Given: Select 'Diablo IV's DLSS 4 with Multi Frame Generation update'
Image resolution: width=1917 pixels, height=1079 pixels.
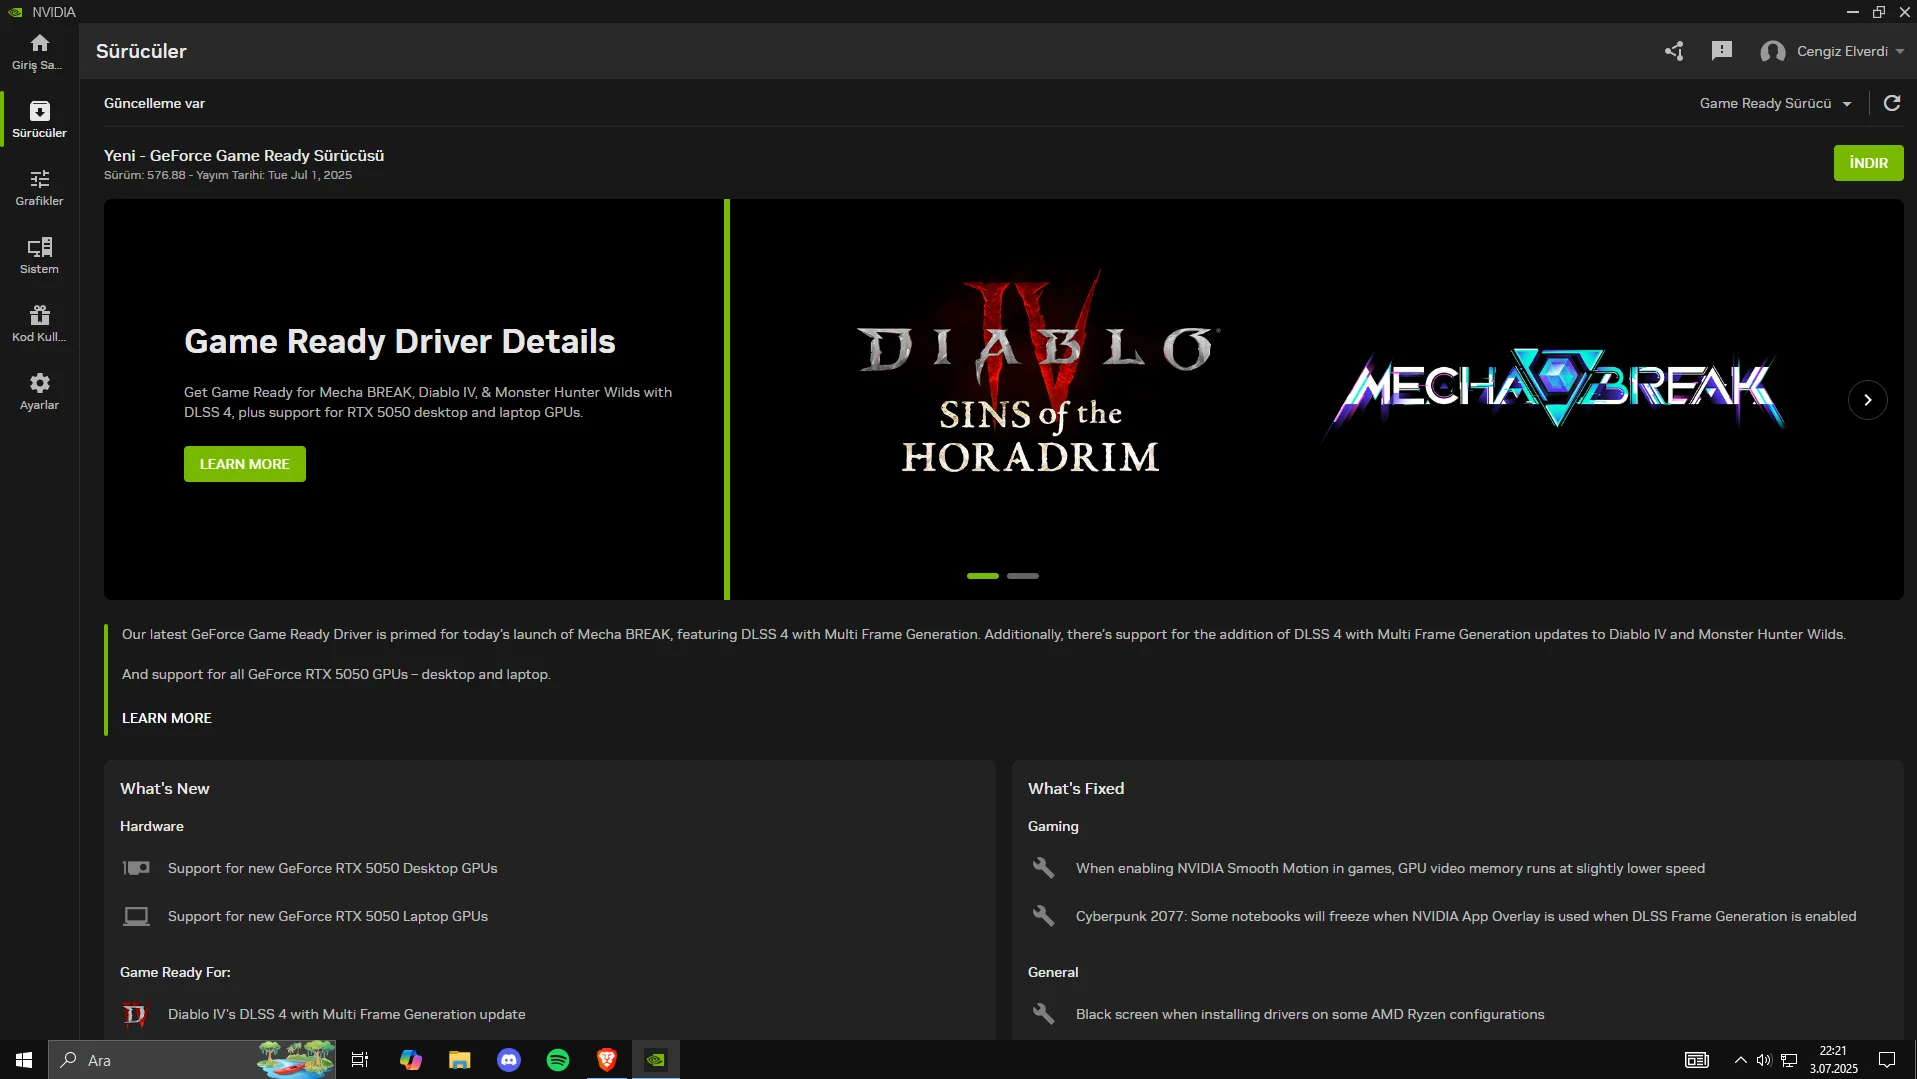Looking at the screenshot, I should [347, 1014].
